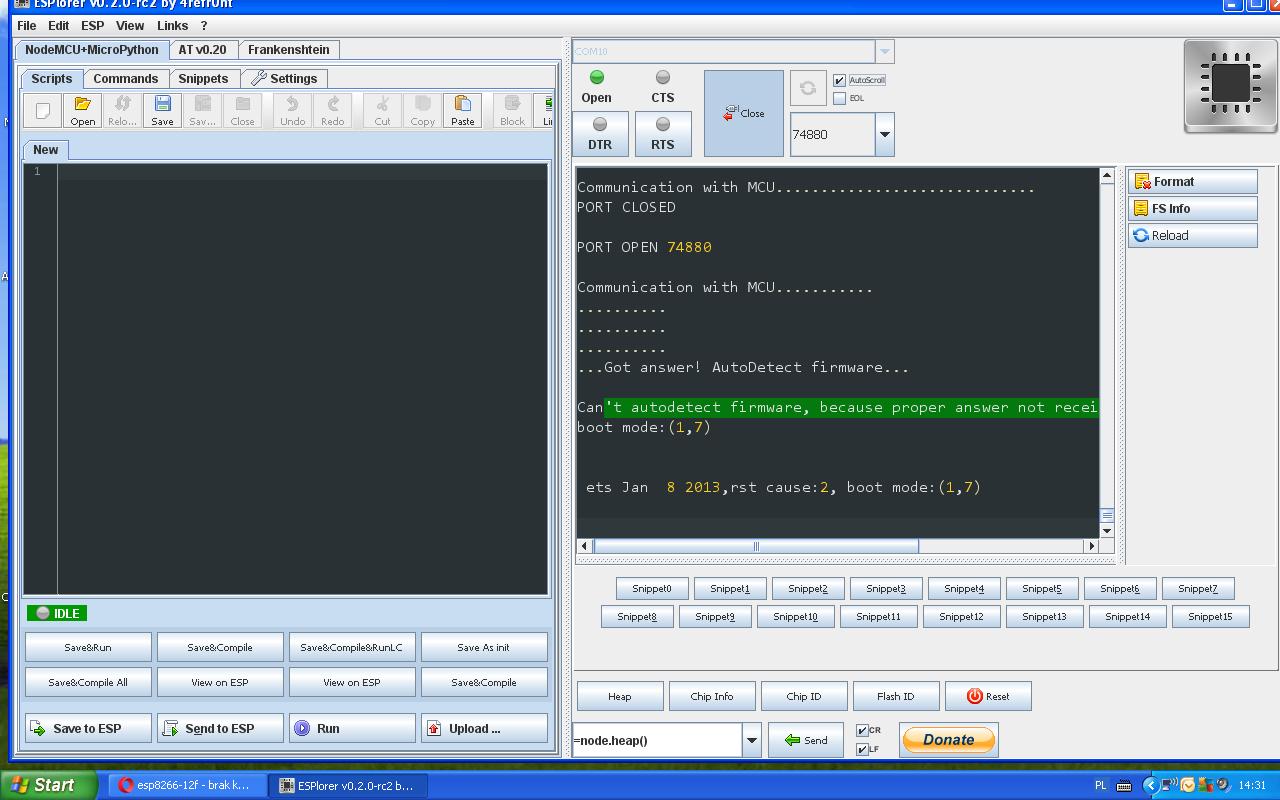This screenshot has height=800, width=1280.
Task: Click the Save to ESP button
Action: coord(88,728)
